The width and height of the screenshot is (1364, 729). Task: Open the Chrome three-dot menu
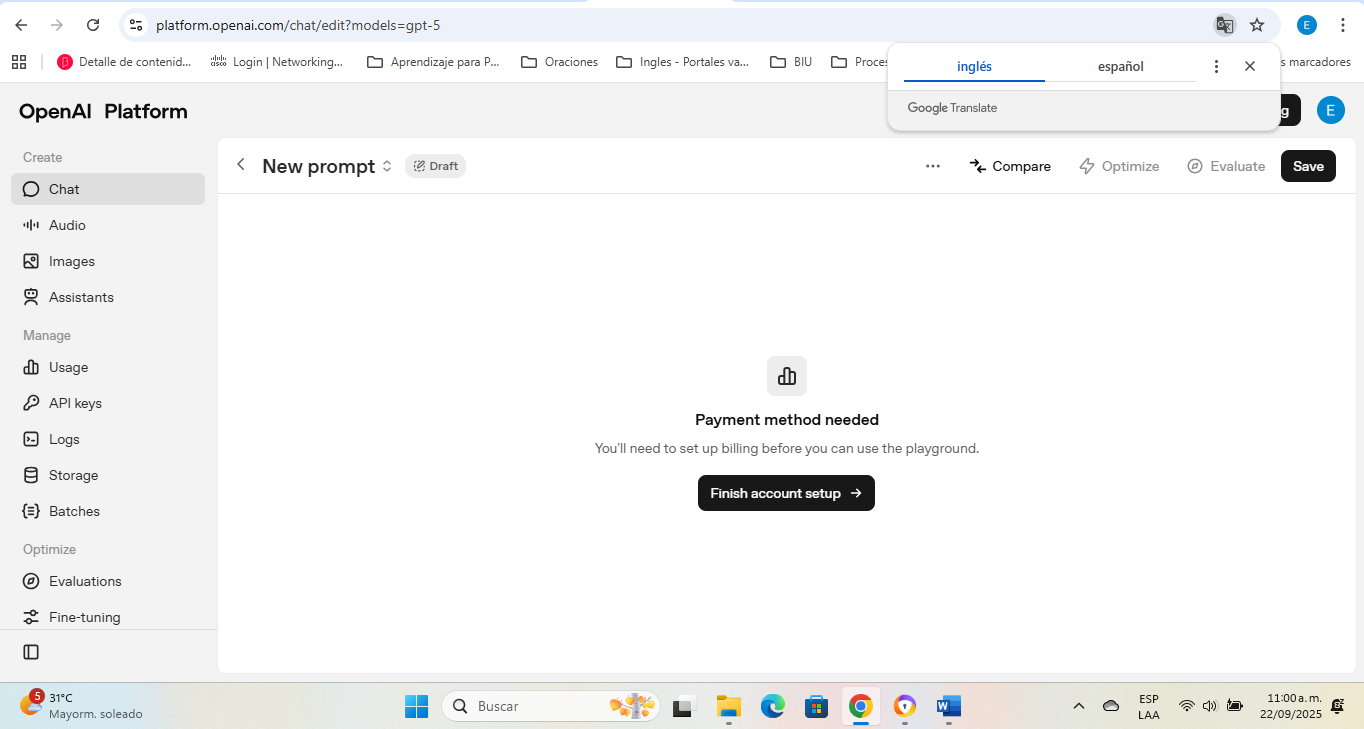coord(1342,25)
